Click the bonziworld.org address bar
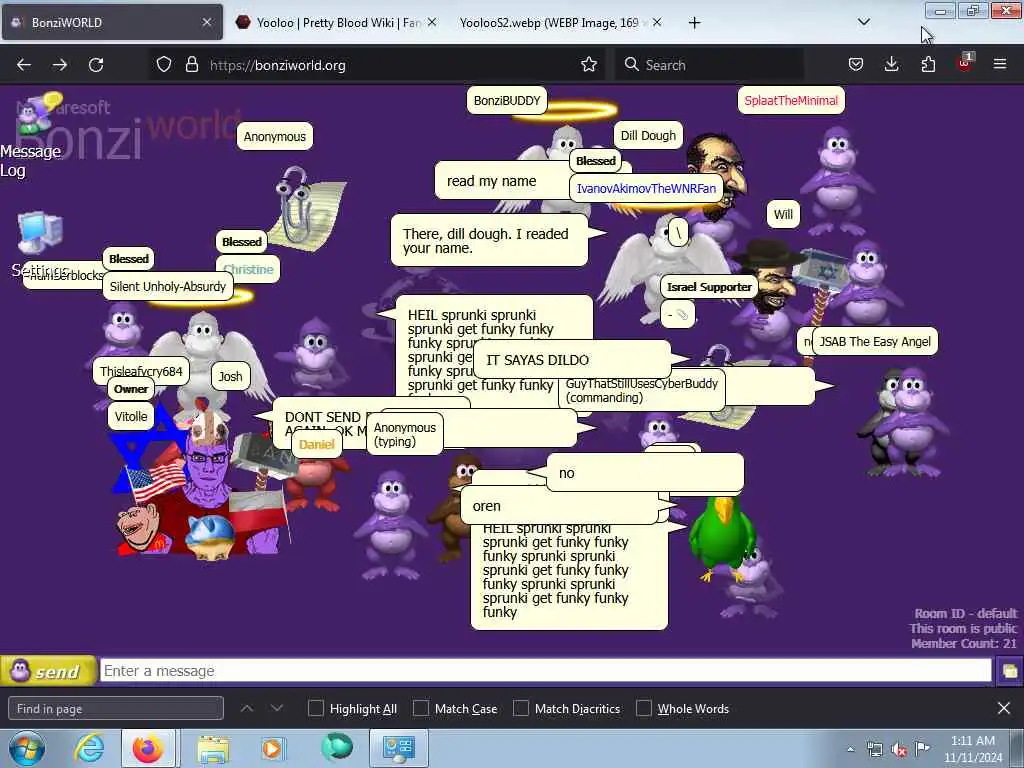This screenshot has width=1024, height=768. (376, 65)
